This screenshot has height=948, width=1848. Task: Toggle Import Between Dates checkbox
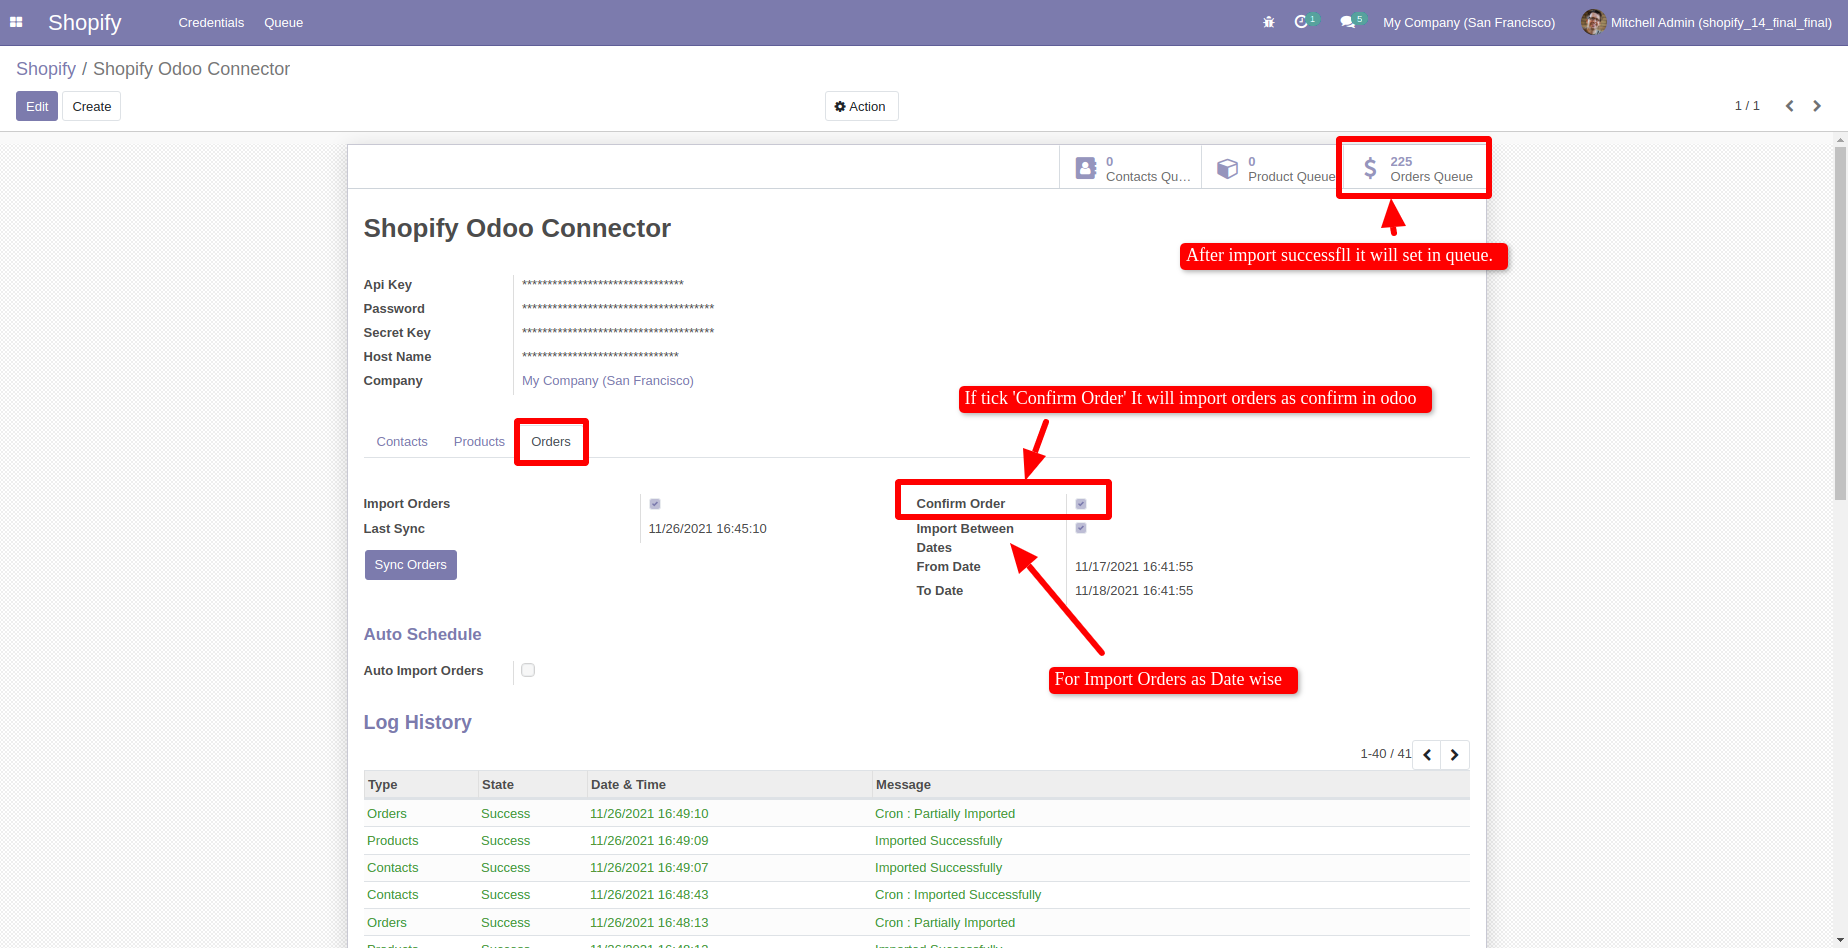click(x=1081, y=528)
